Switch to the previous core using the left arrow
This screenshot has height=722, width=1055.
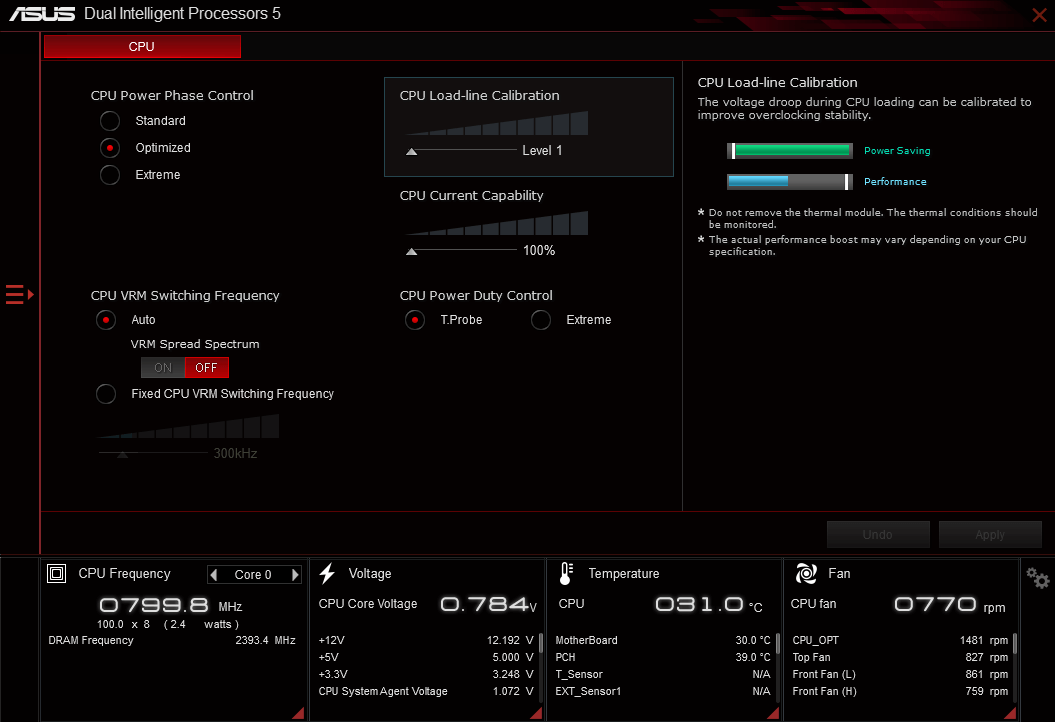[214, 575]
